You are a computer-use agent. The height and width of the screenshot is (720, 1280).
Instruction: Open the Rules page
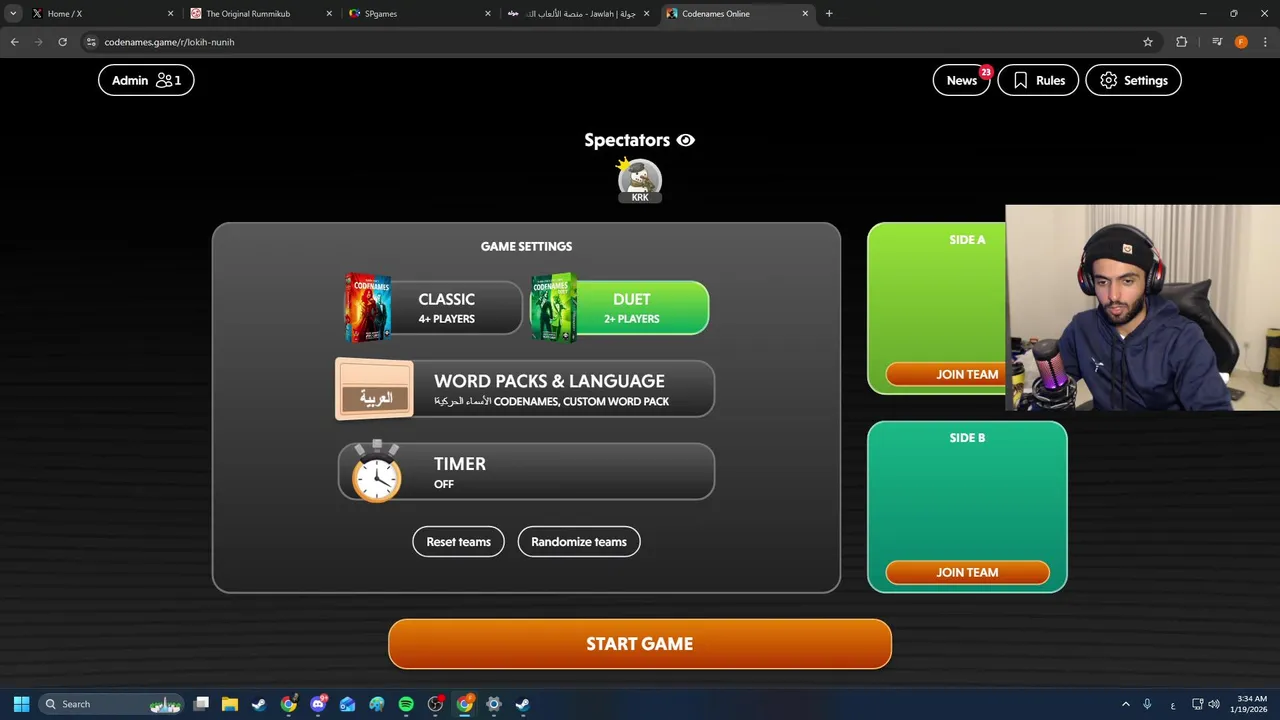click(x=1038, y=80)
